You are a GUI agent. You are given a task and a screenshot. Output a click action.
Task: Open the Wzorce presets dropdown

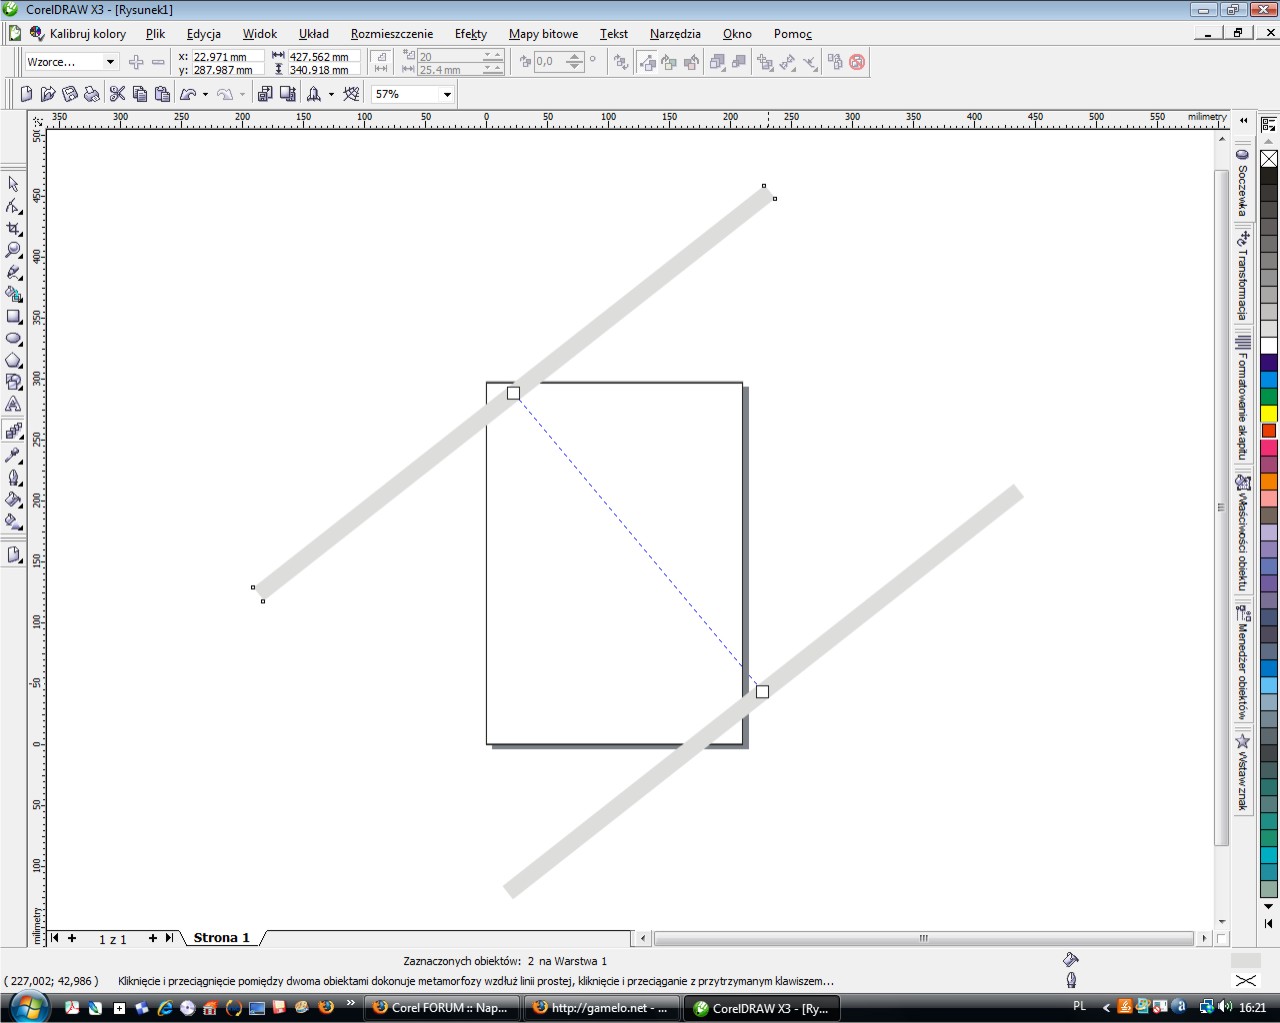(x=110, y=62)
